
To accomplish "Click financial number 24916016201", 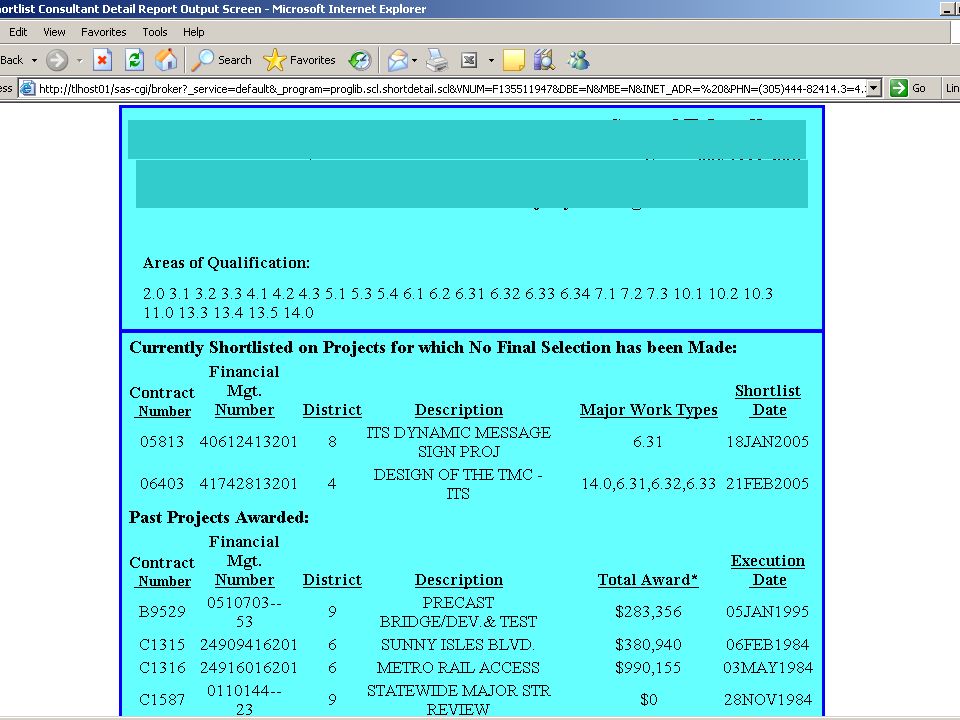I will [x=248, y=667].
